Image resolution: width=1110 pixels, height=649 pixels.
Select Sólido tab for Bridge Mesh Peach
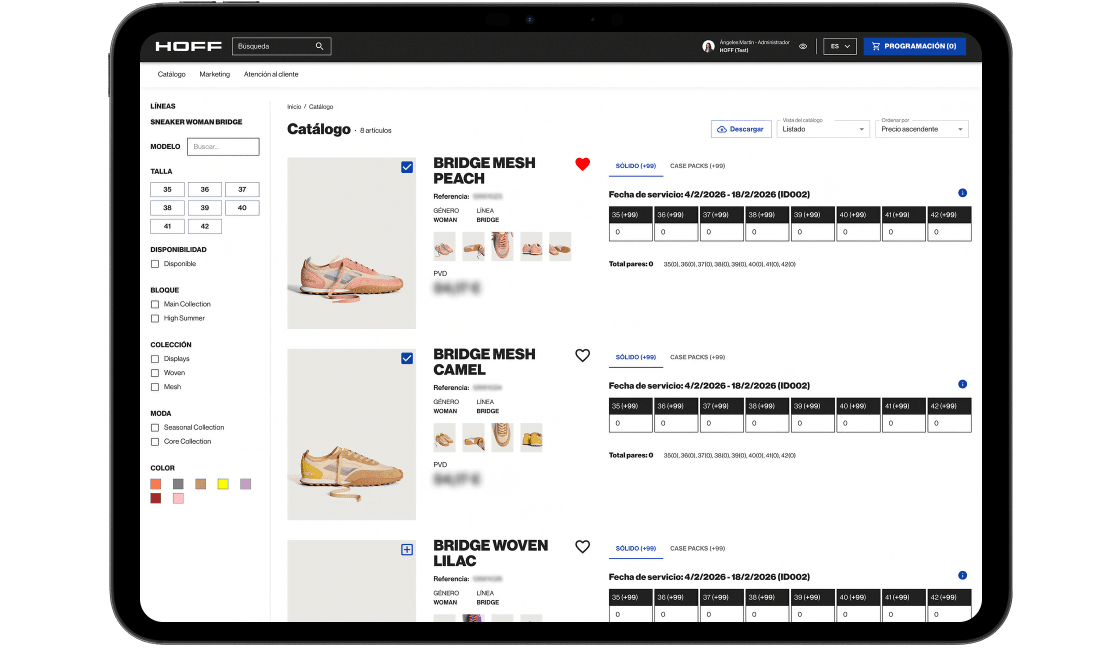click(636, 166)
